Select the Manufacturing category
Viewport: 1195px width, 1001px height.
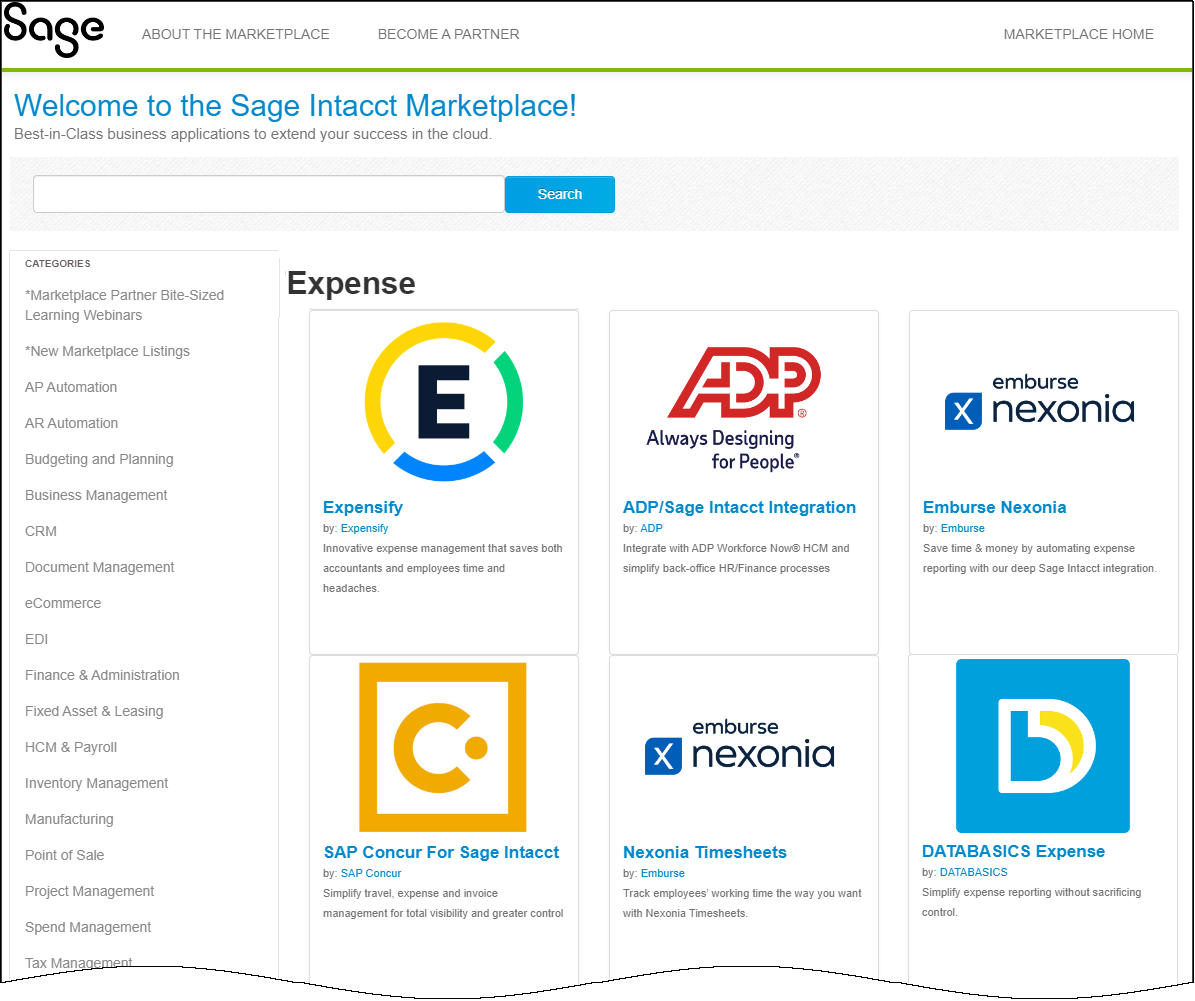[x=69, y=819]
